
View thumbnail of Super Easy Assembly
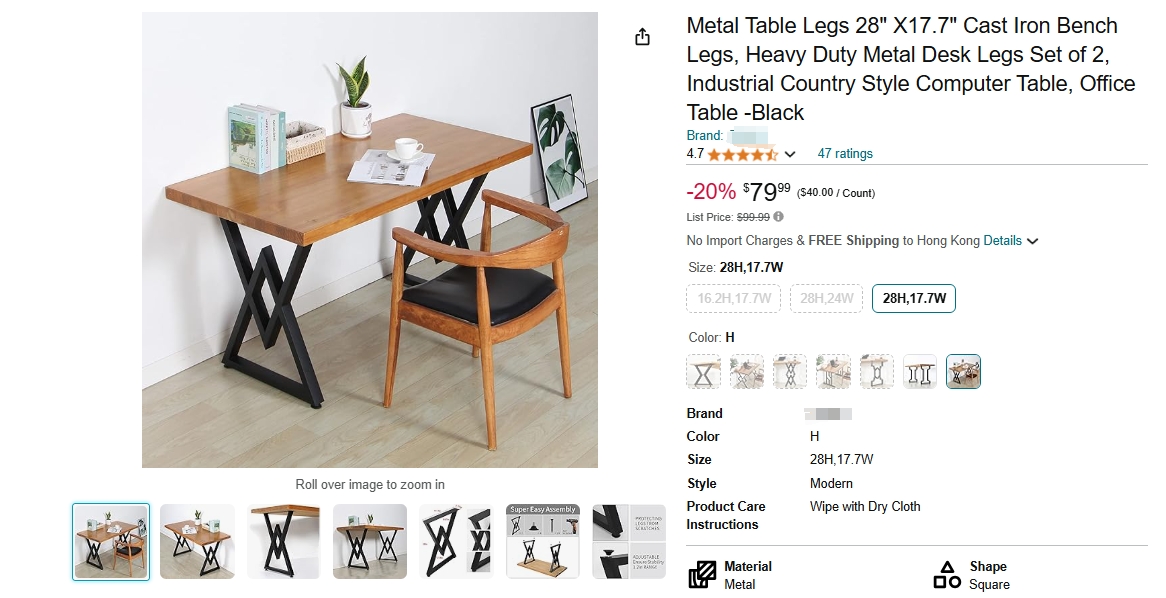coord(543,541)
